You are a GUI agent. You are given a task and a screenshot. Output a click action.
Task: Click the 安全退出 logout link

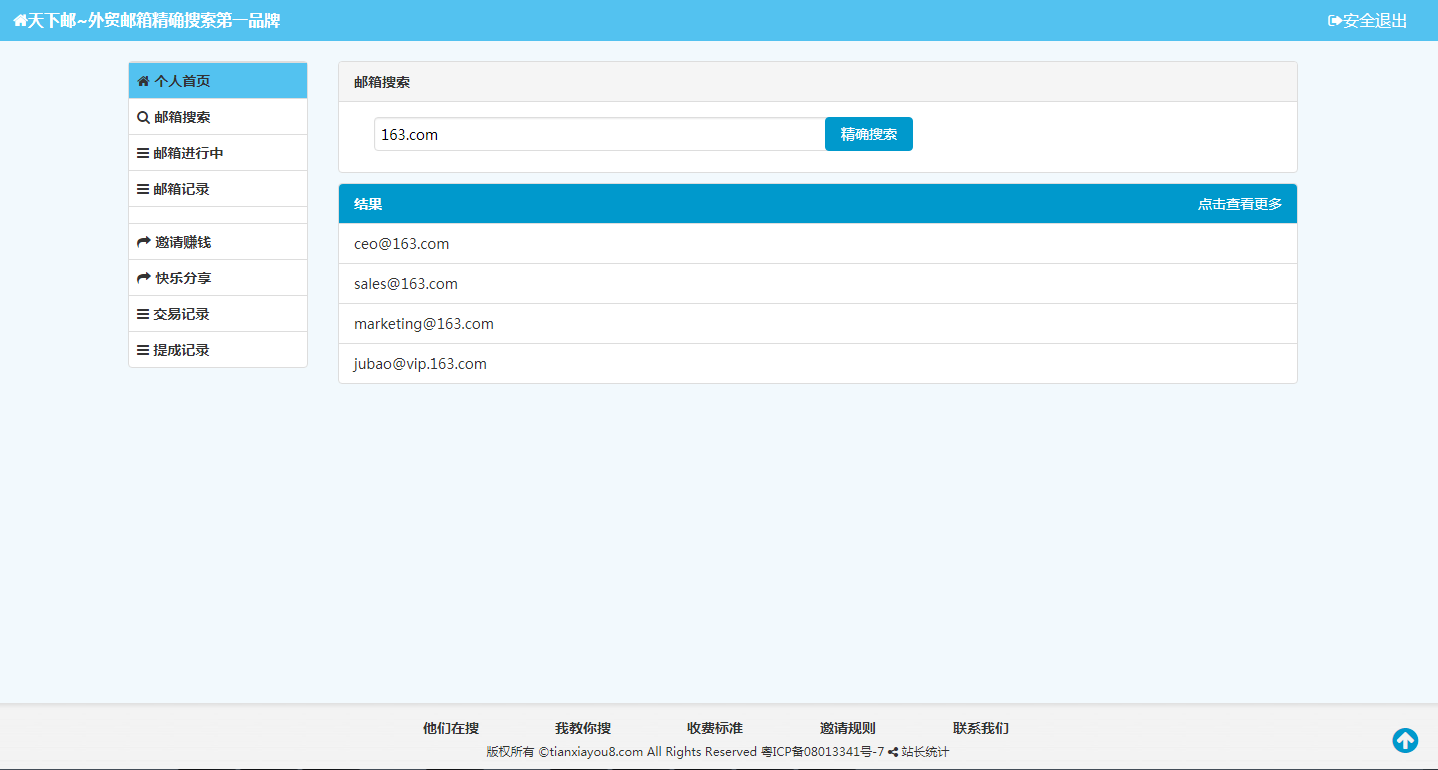(x=1367, y=20)
